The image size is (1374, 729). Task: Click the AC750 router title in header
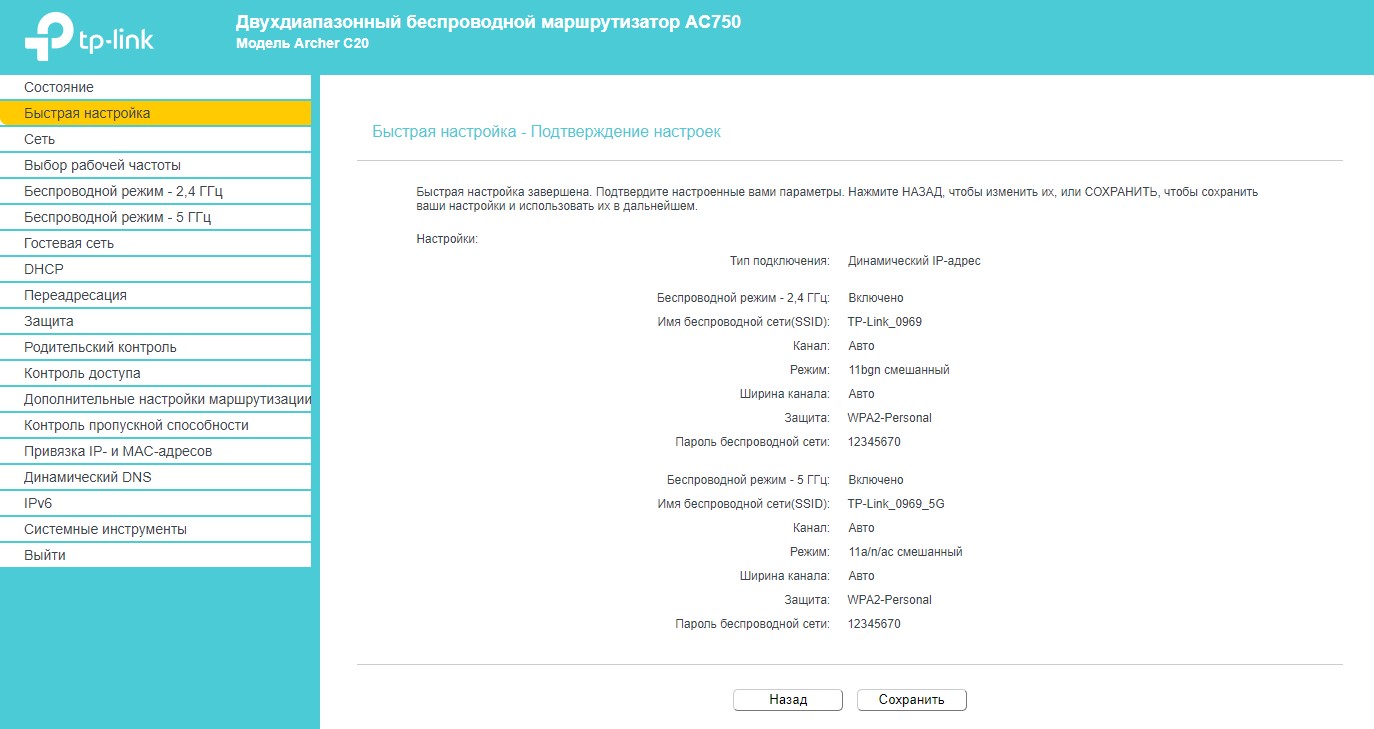[x=488, y=21]
